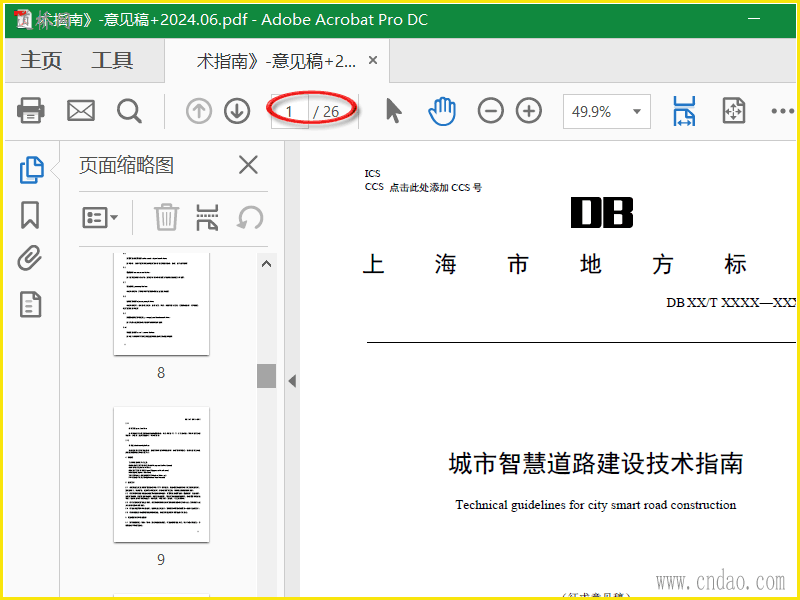Select the arrow Selection tool
This screenshot has width=800, height=600.
pos(393,111)
